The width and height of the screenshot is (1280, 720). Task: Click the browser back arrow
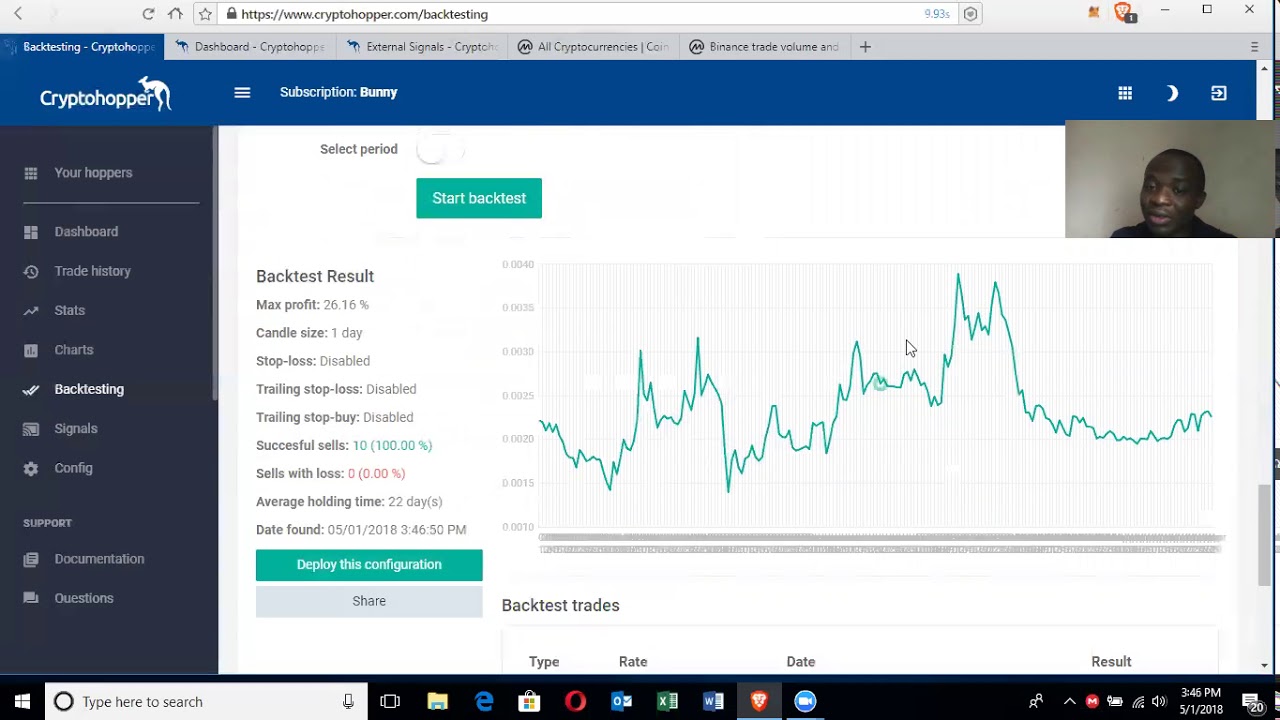point(18,14)
